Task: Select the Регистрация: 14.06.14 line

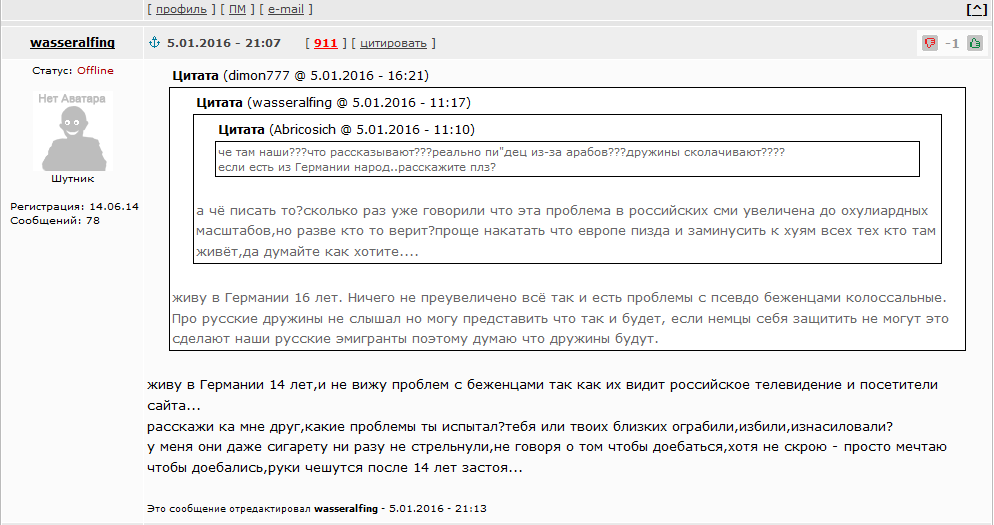Action: [x=74, y=207]
